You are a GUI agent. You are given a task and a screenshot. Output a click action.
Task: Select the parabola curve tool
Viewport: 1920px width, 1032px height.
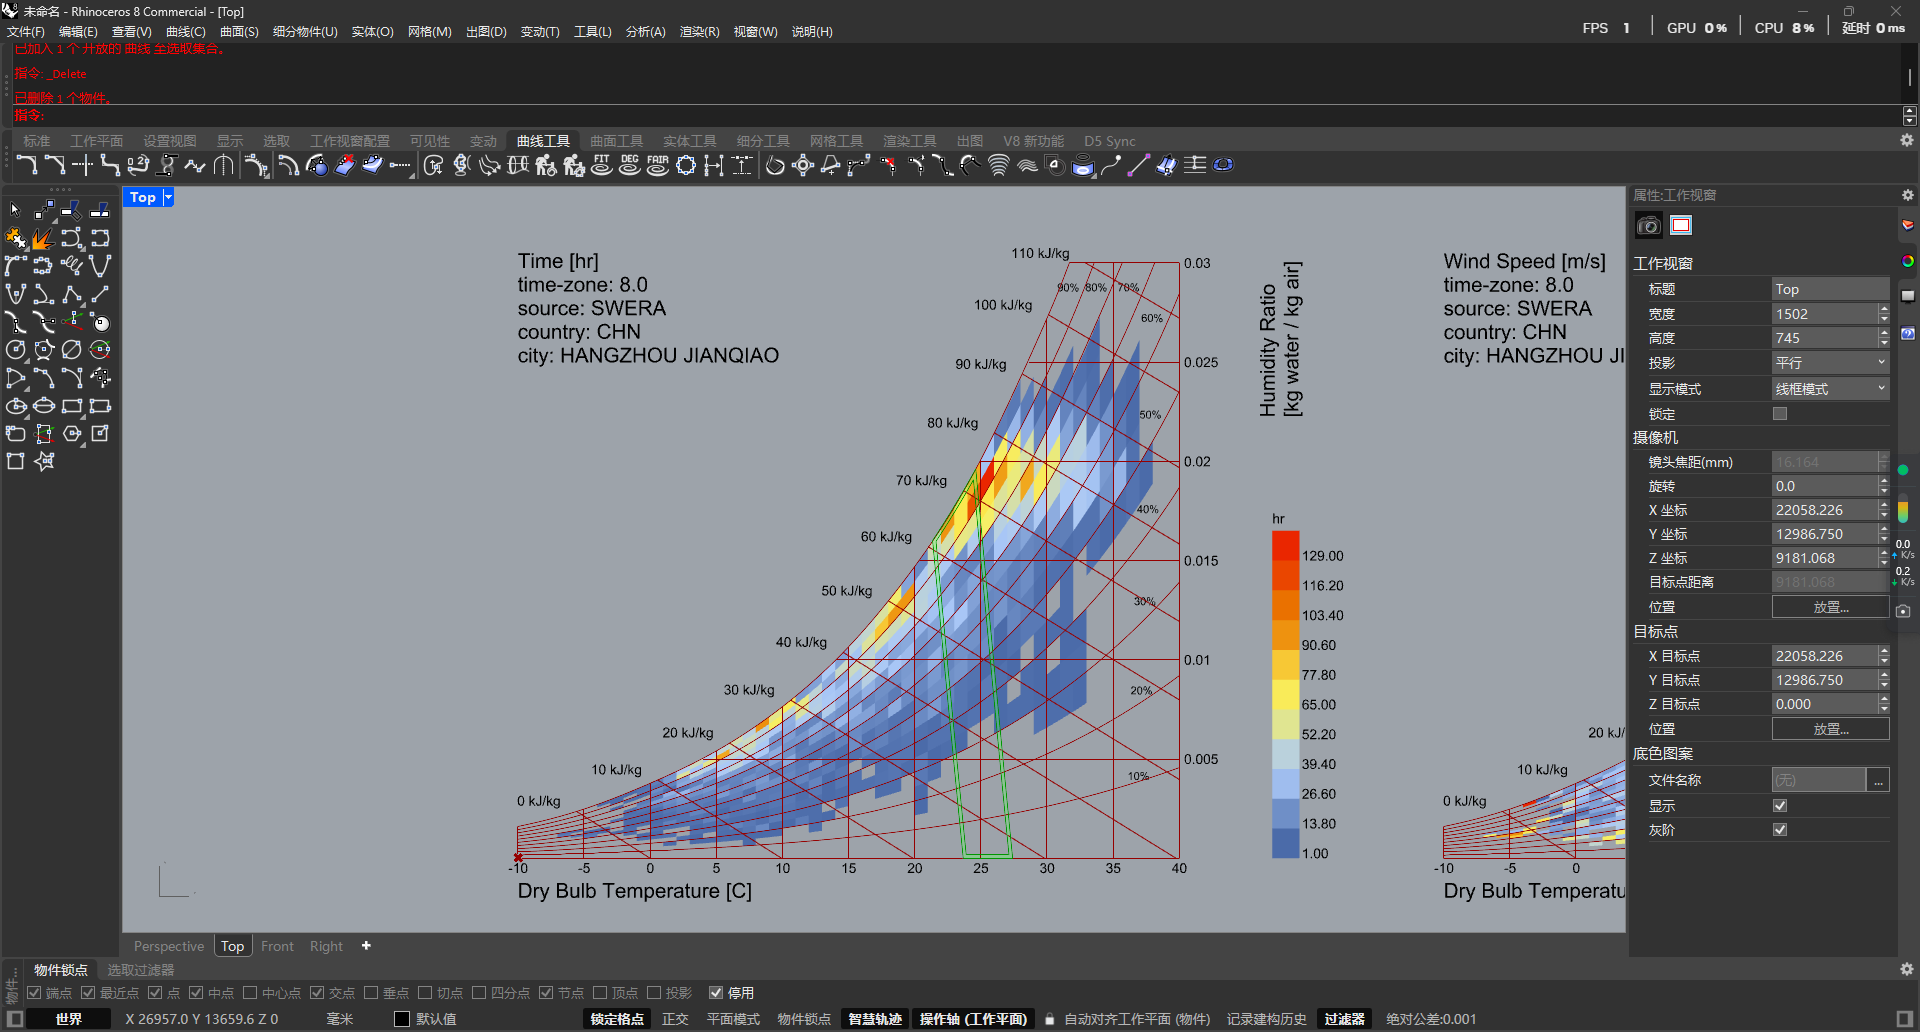[x=99, y=266]
